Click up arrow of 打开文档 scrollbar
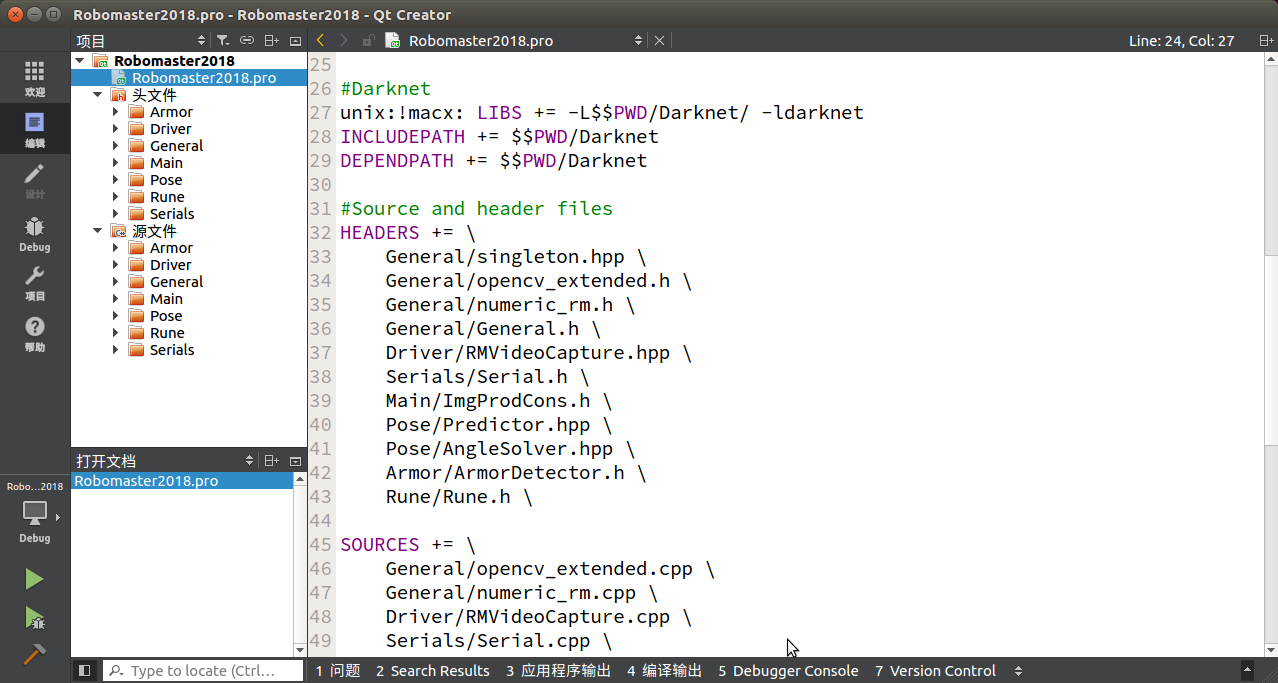 click(x=299, y=479)
